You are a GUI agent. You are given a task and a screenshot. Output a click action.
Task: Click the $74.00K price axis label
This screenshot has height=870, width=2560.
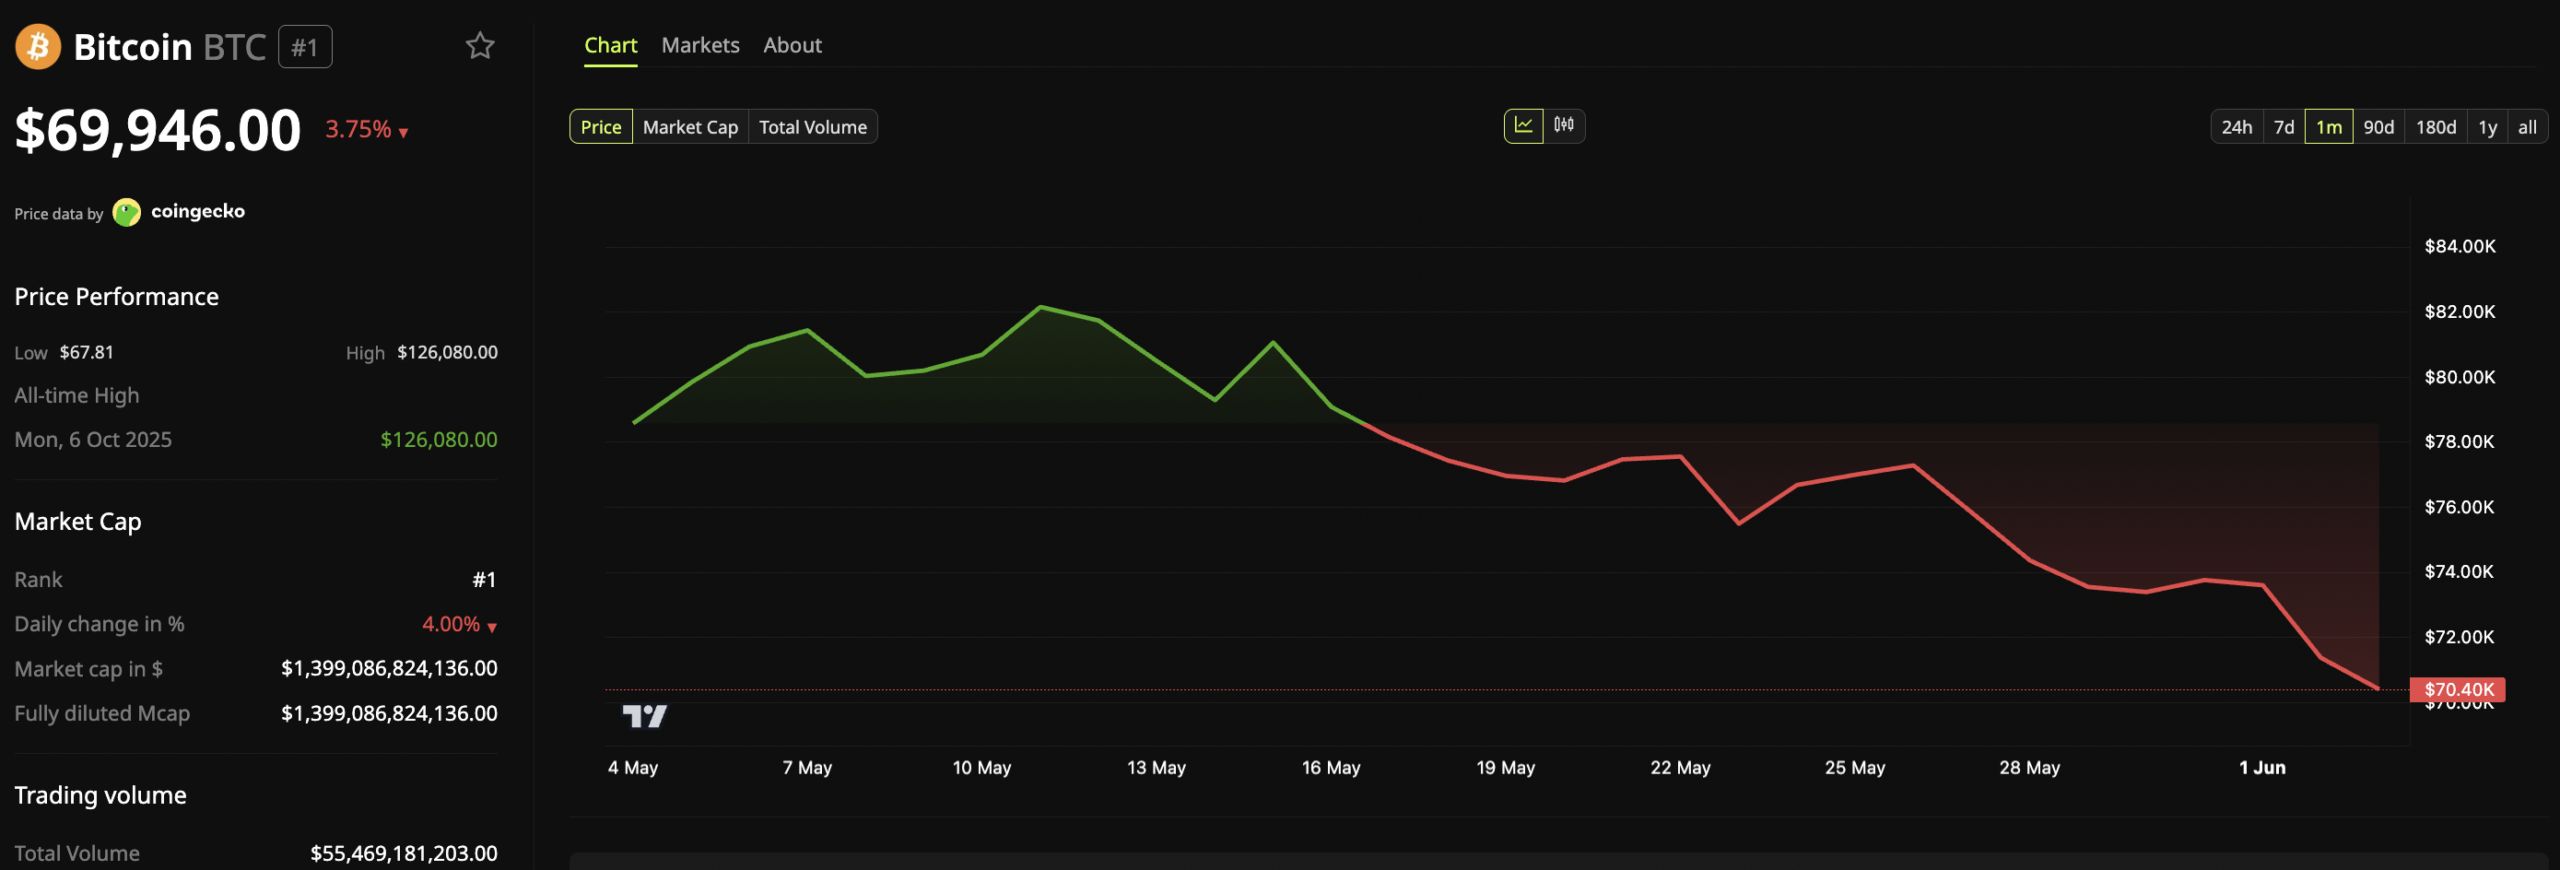2460,571
